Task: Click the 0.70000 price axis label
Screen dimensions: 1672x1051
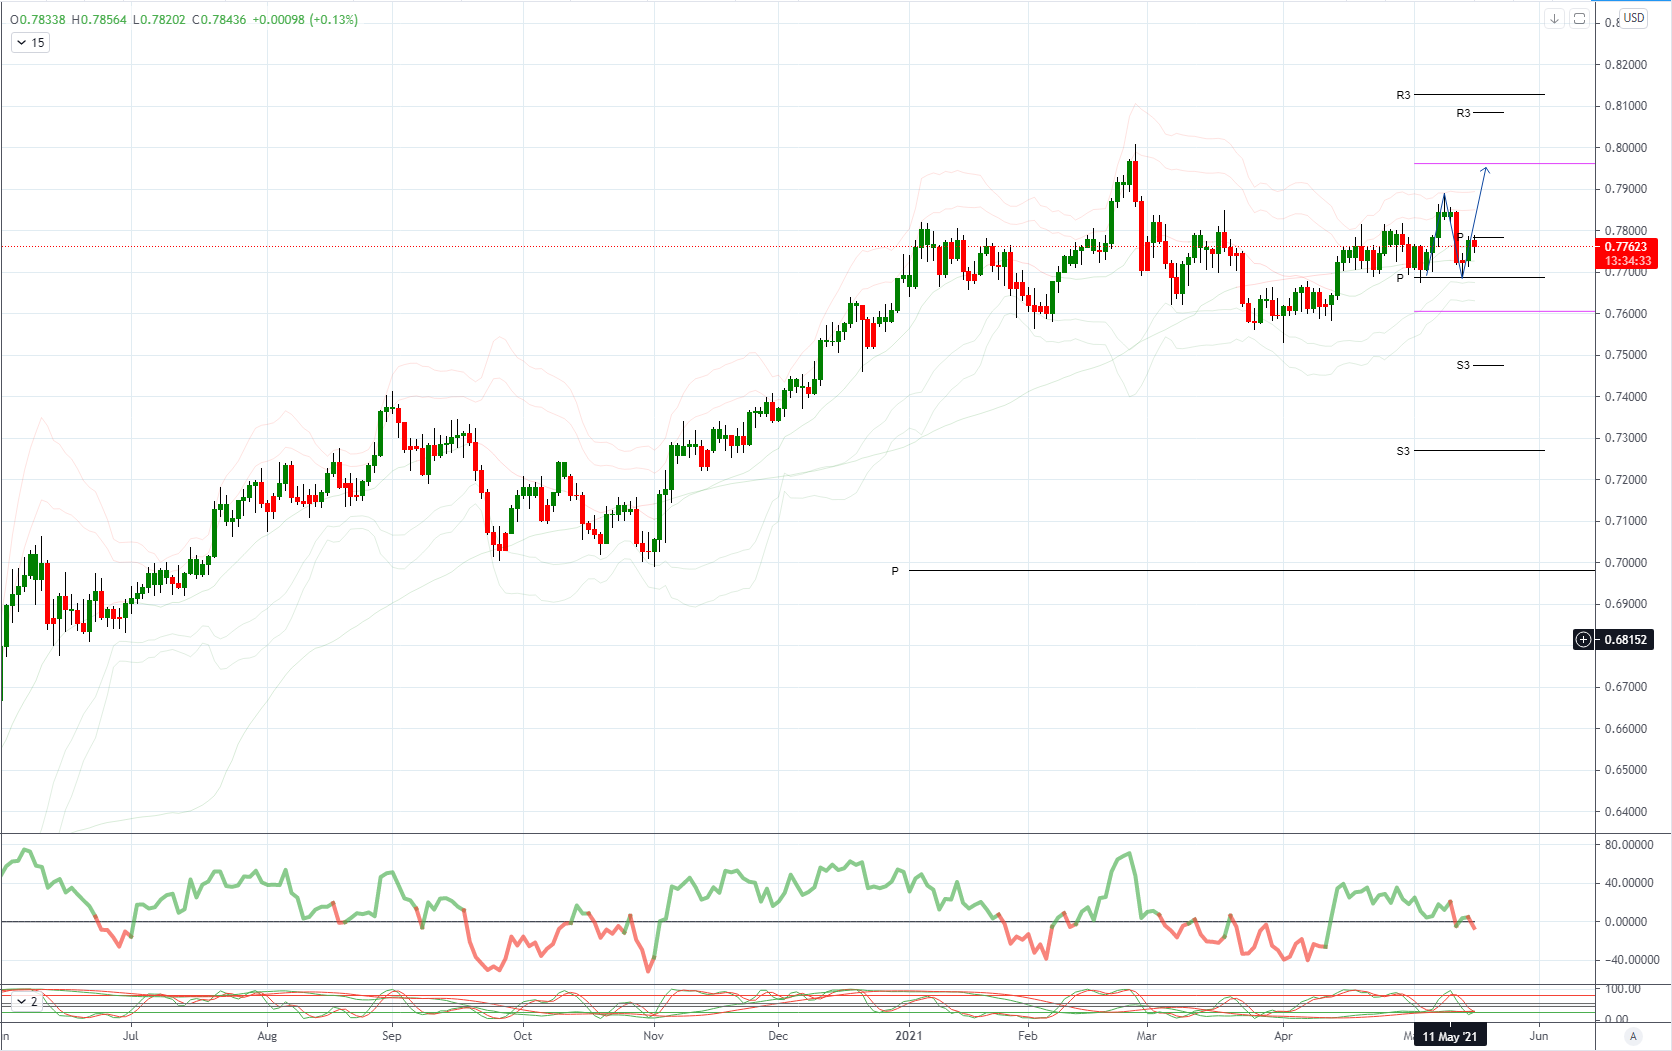Action: click(x=1625, y=563)
